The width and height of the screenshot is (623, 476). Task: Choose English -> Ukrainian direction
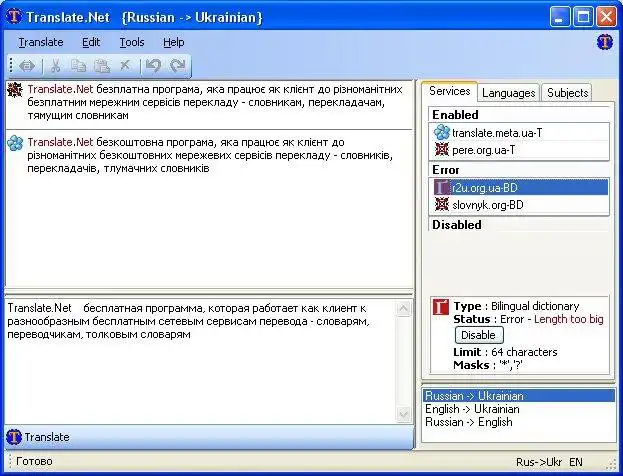pyautogui.click(x=519, y=409)
